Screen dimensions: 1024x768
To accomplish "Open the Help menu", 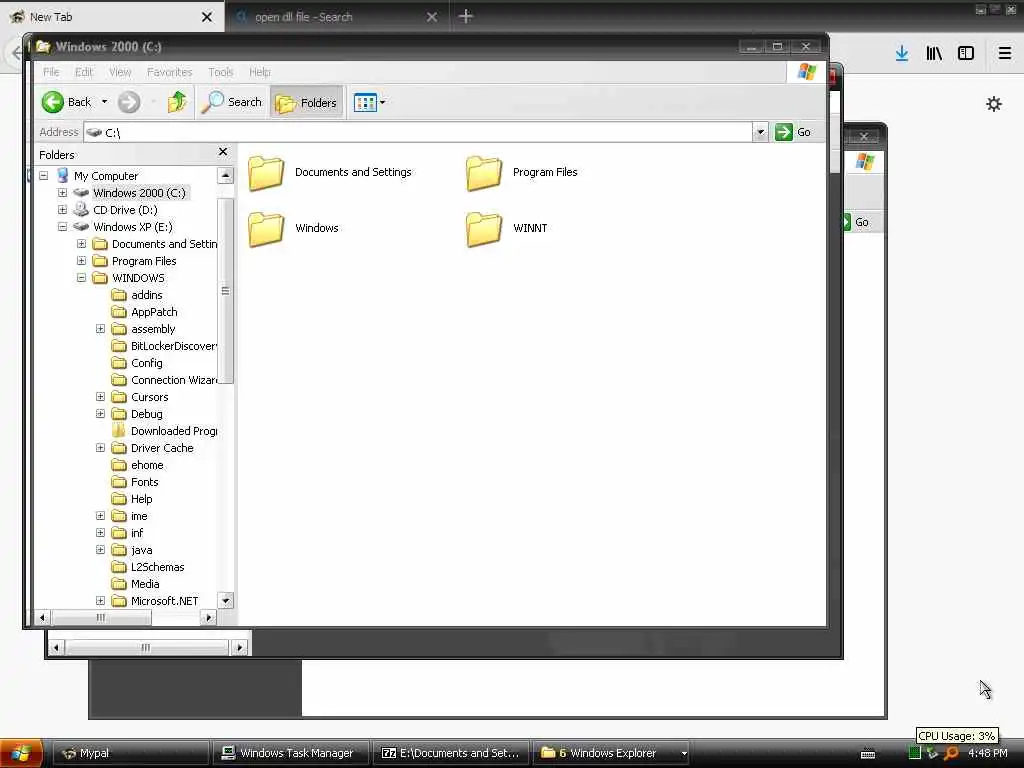I will [260, 72].
